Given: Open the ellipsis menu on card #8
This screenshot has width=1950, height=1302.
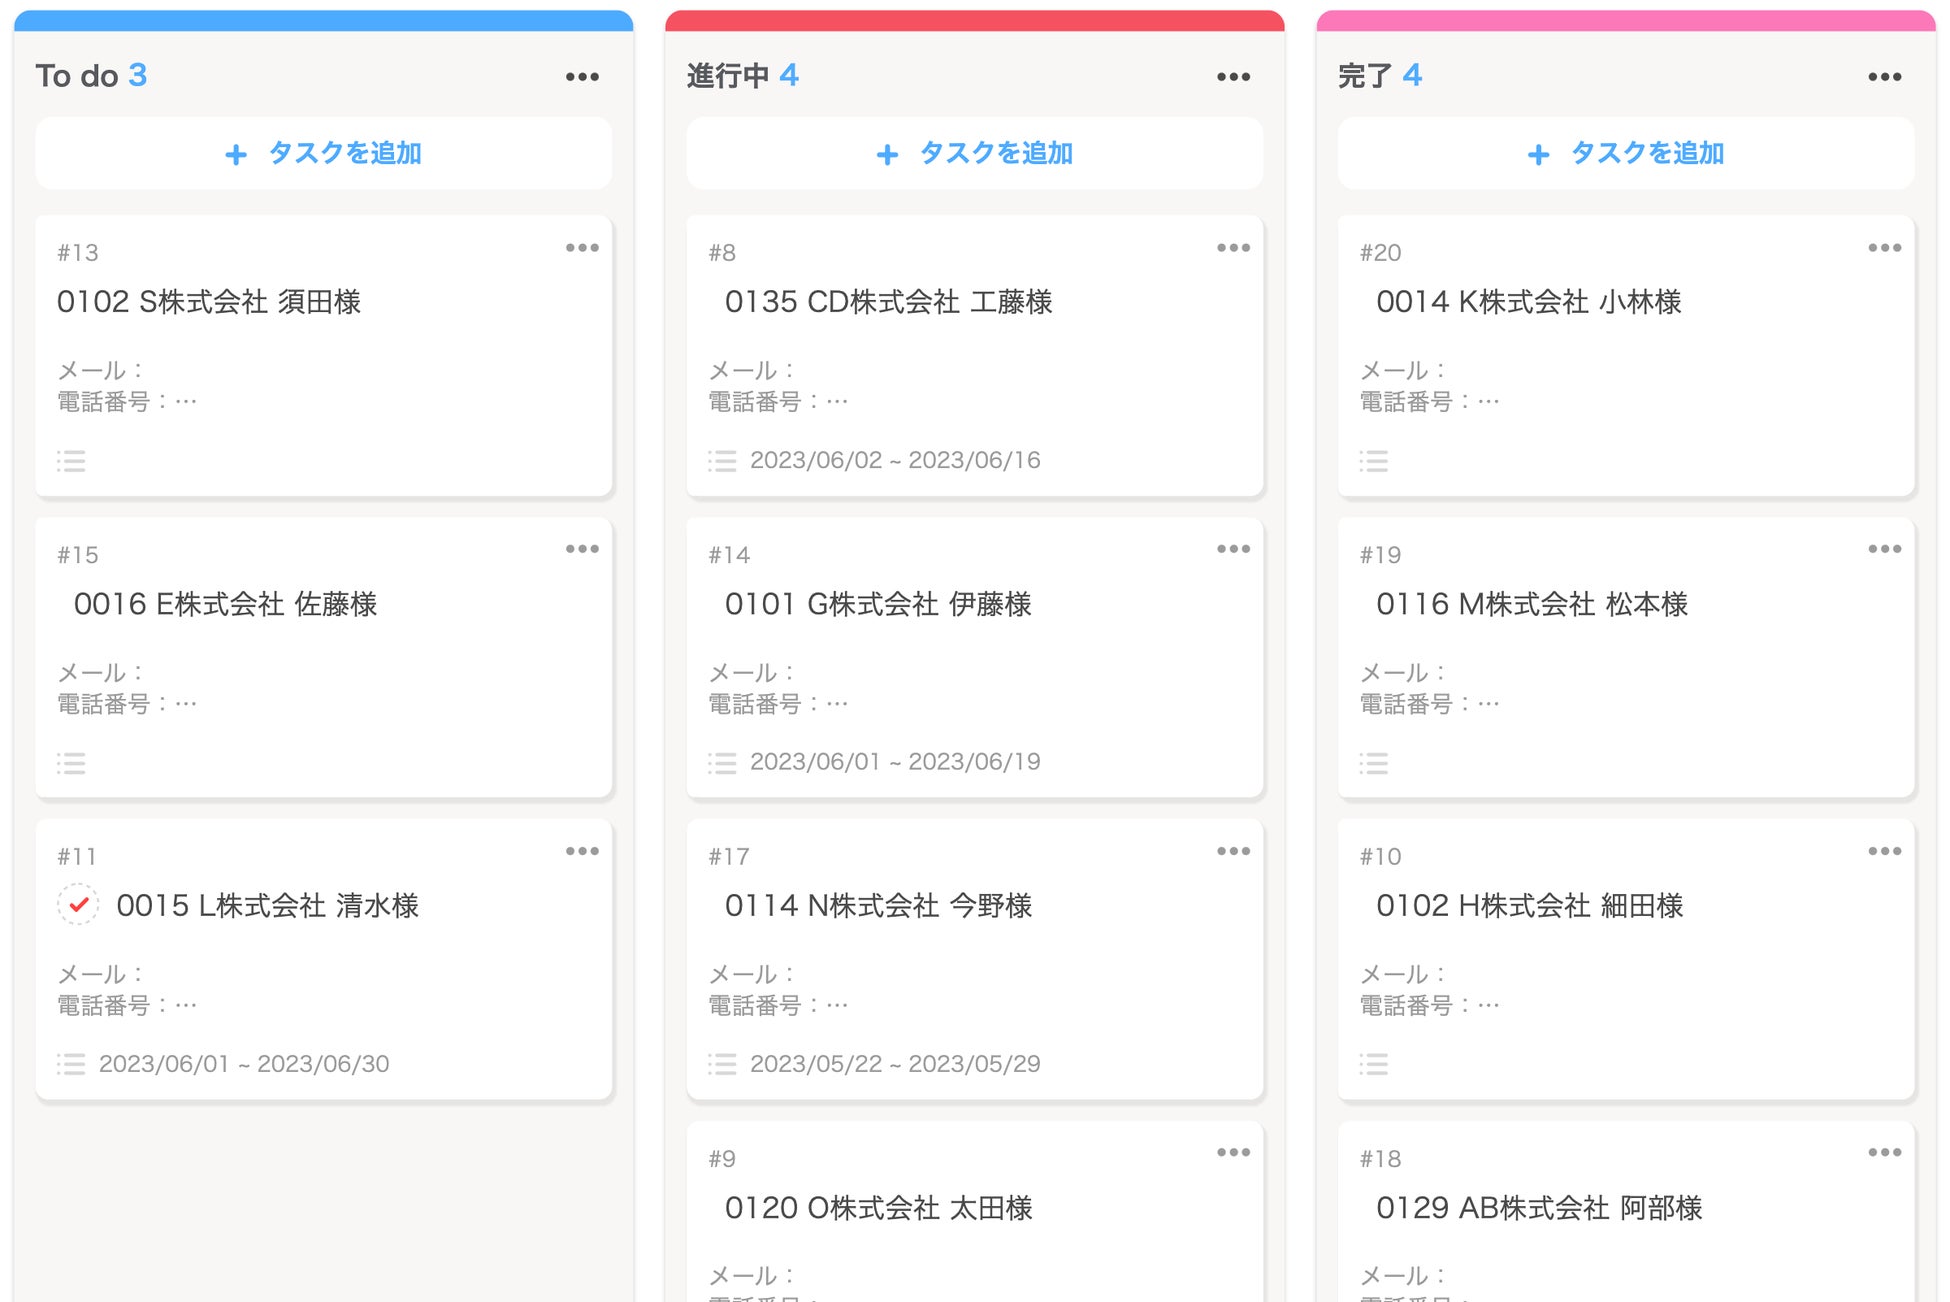Looking at the screenshot, I should [1233, 248].
